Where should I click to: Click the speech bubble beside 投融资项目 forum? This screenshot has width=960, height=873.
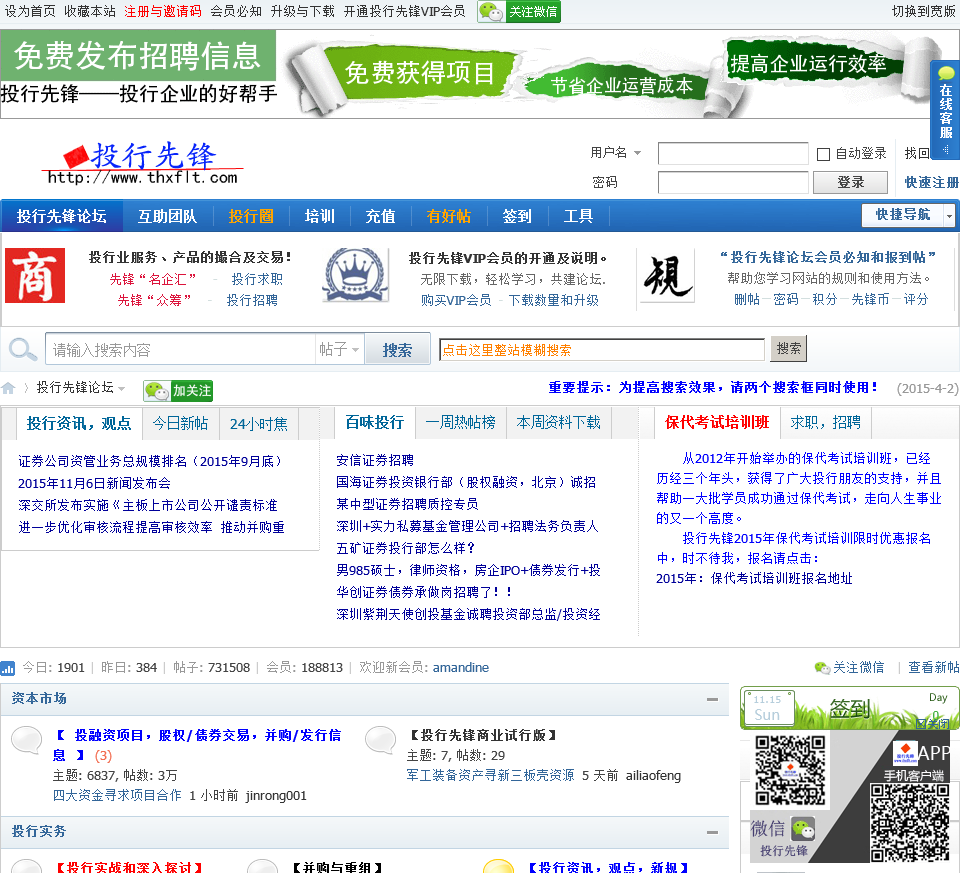[x=26, y=740]
